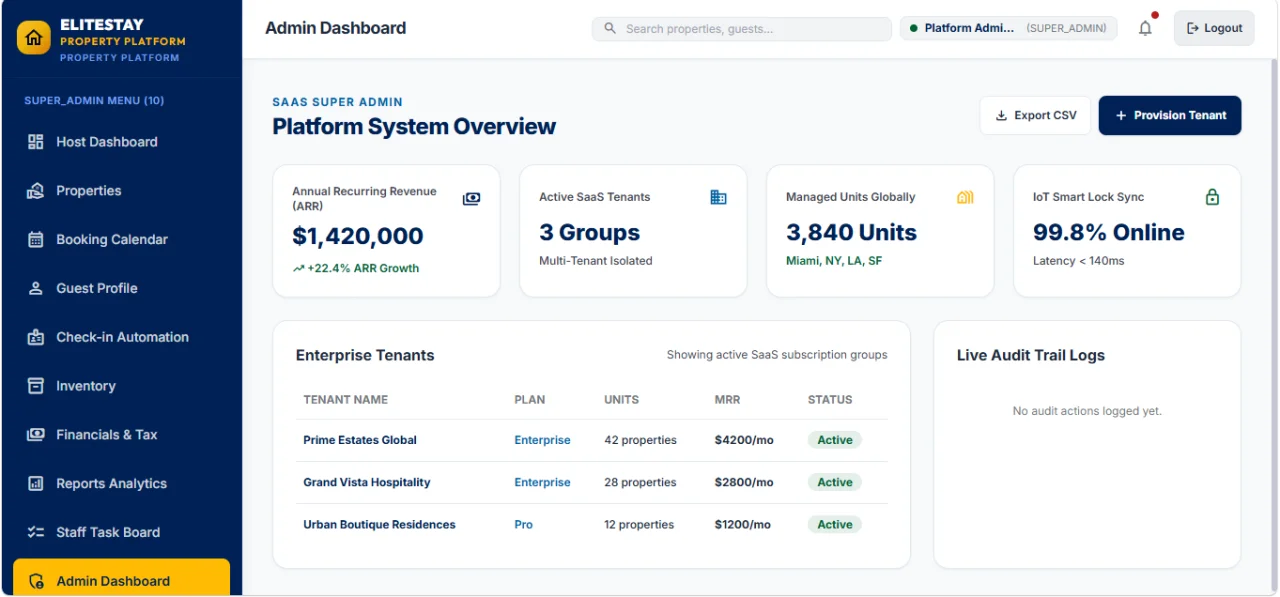Click $2800/mo MRR value
Viewport: 1280px width, 597px height.
tap(744, 482)
